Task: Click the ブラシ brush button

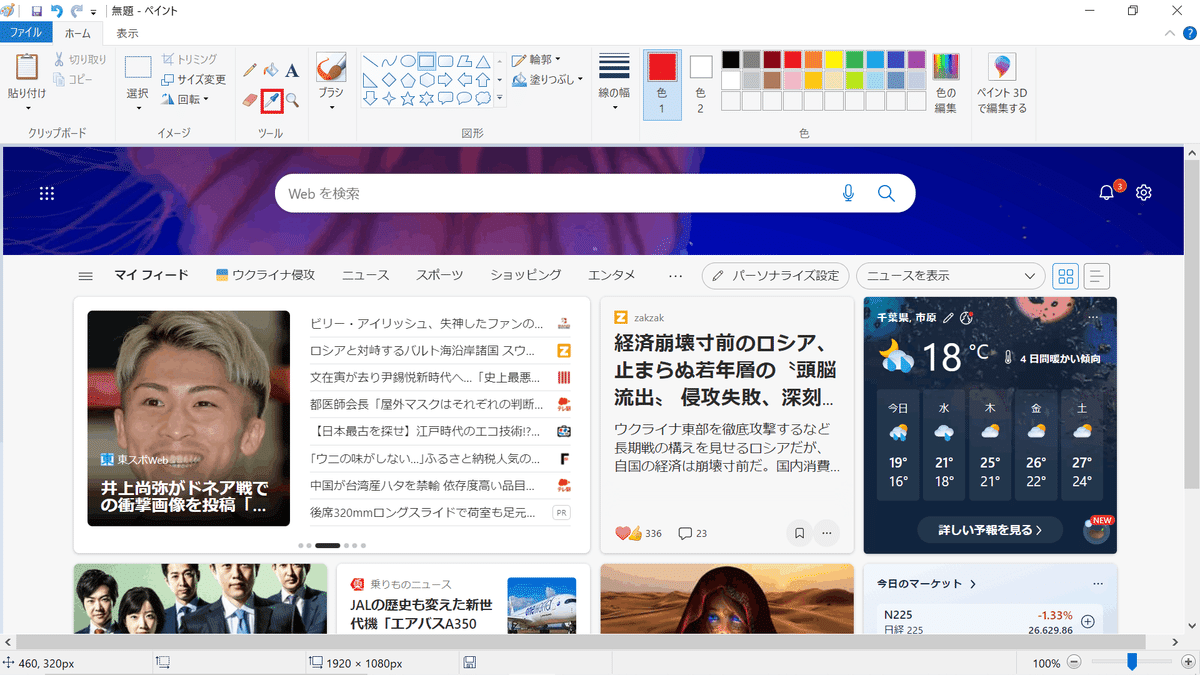Action: pos(331,76)
